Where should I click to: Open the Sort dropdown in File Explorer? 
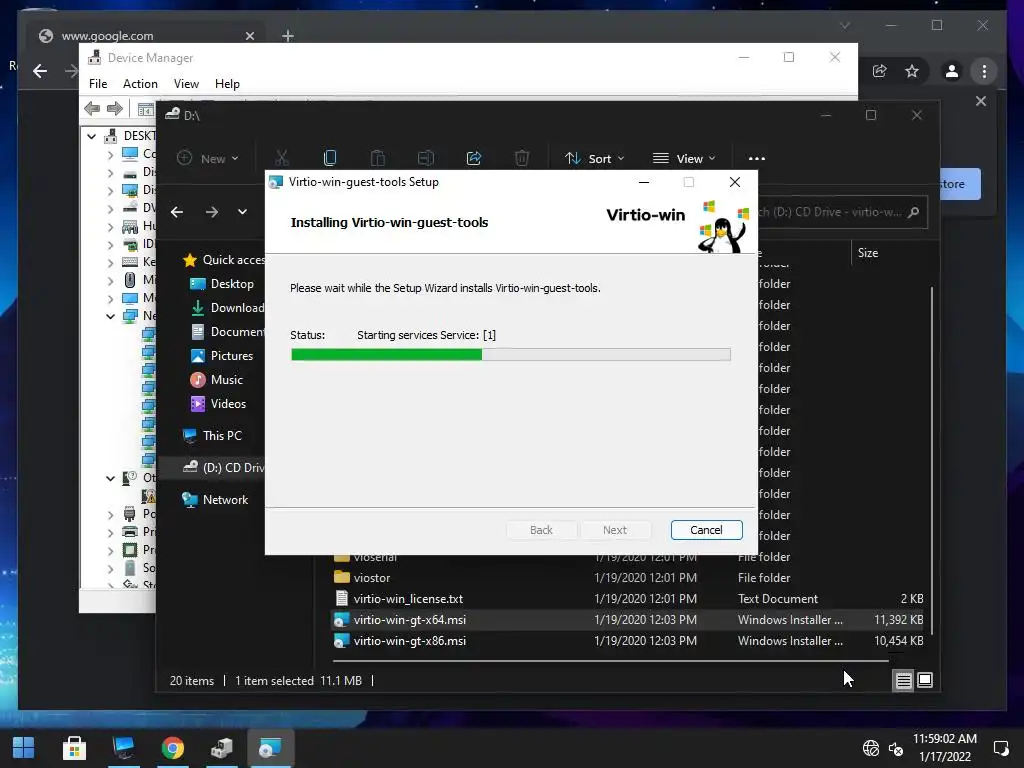pyautogui.click(x=594, y=159)
